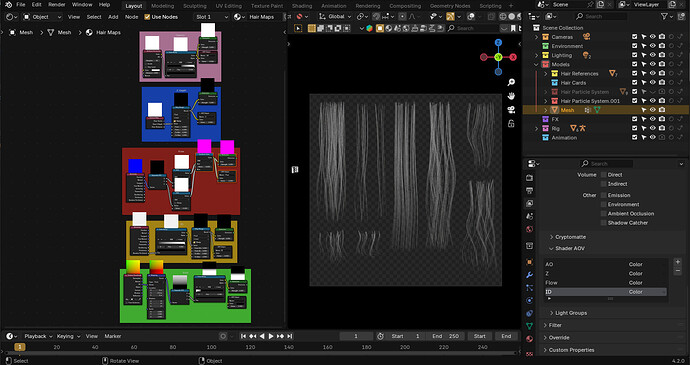690x365 pixels.
Task: Open the Slot 1 material slot dropdown
Action: pyautogui.click(x=212, y=17)
